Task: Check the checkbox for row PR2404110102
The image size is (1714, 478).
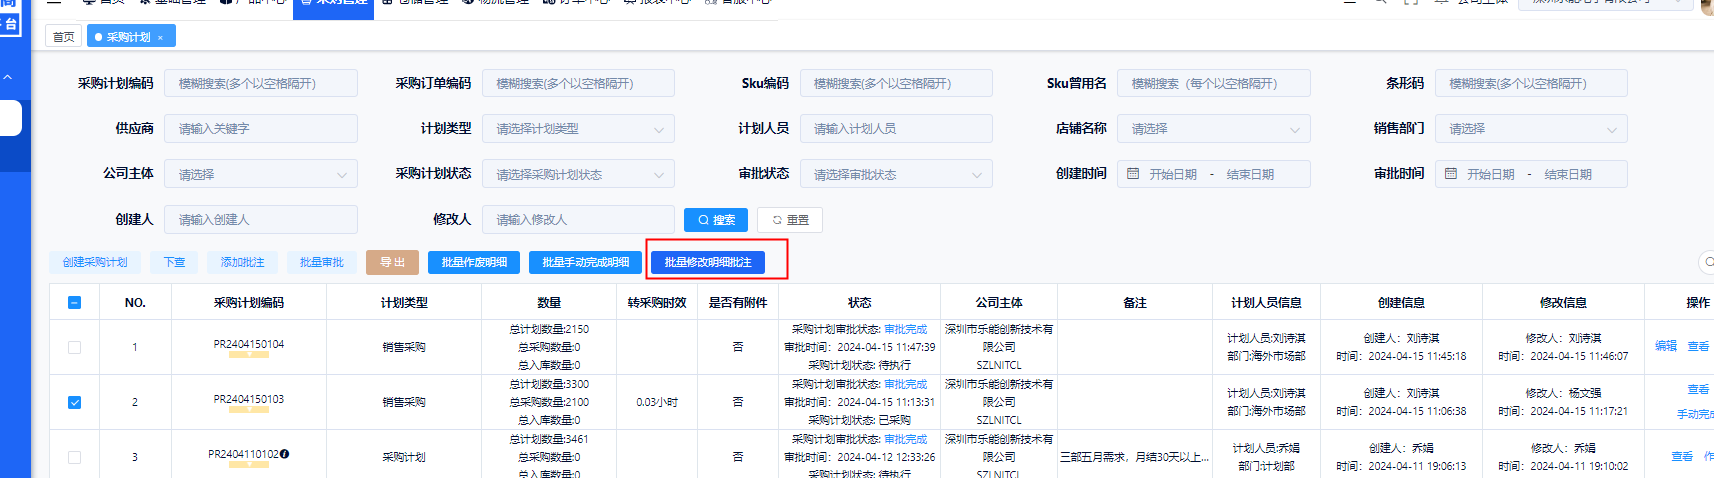Action: pos(74,457)
